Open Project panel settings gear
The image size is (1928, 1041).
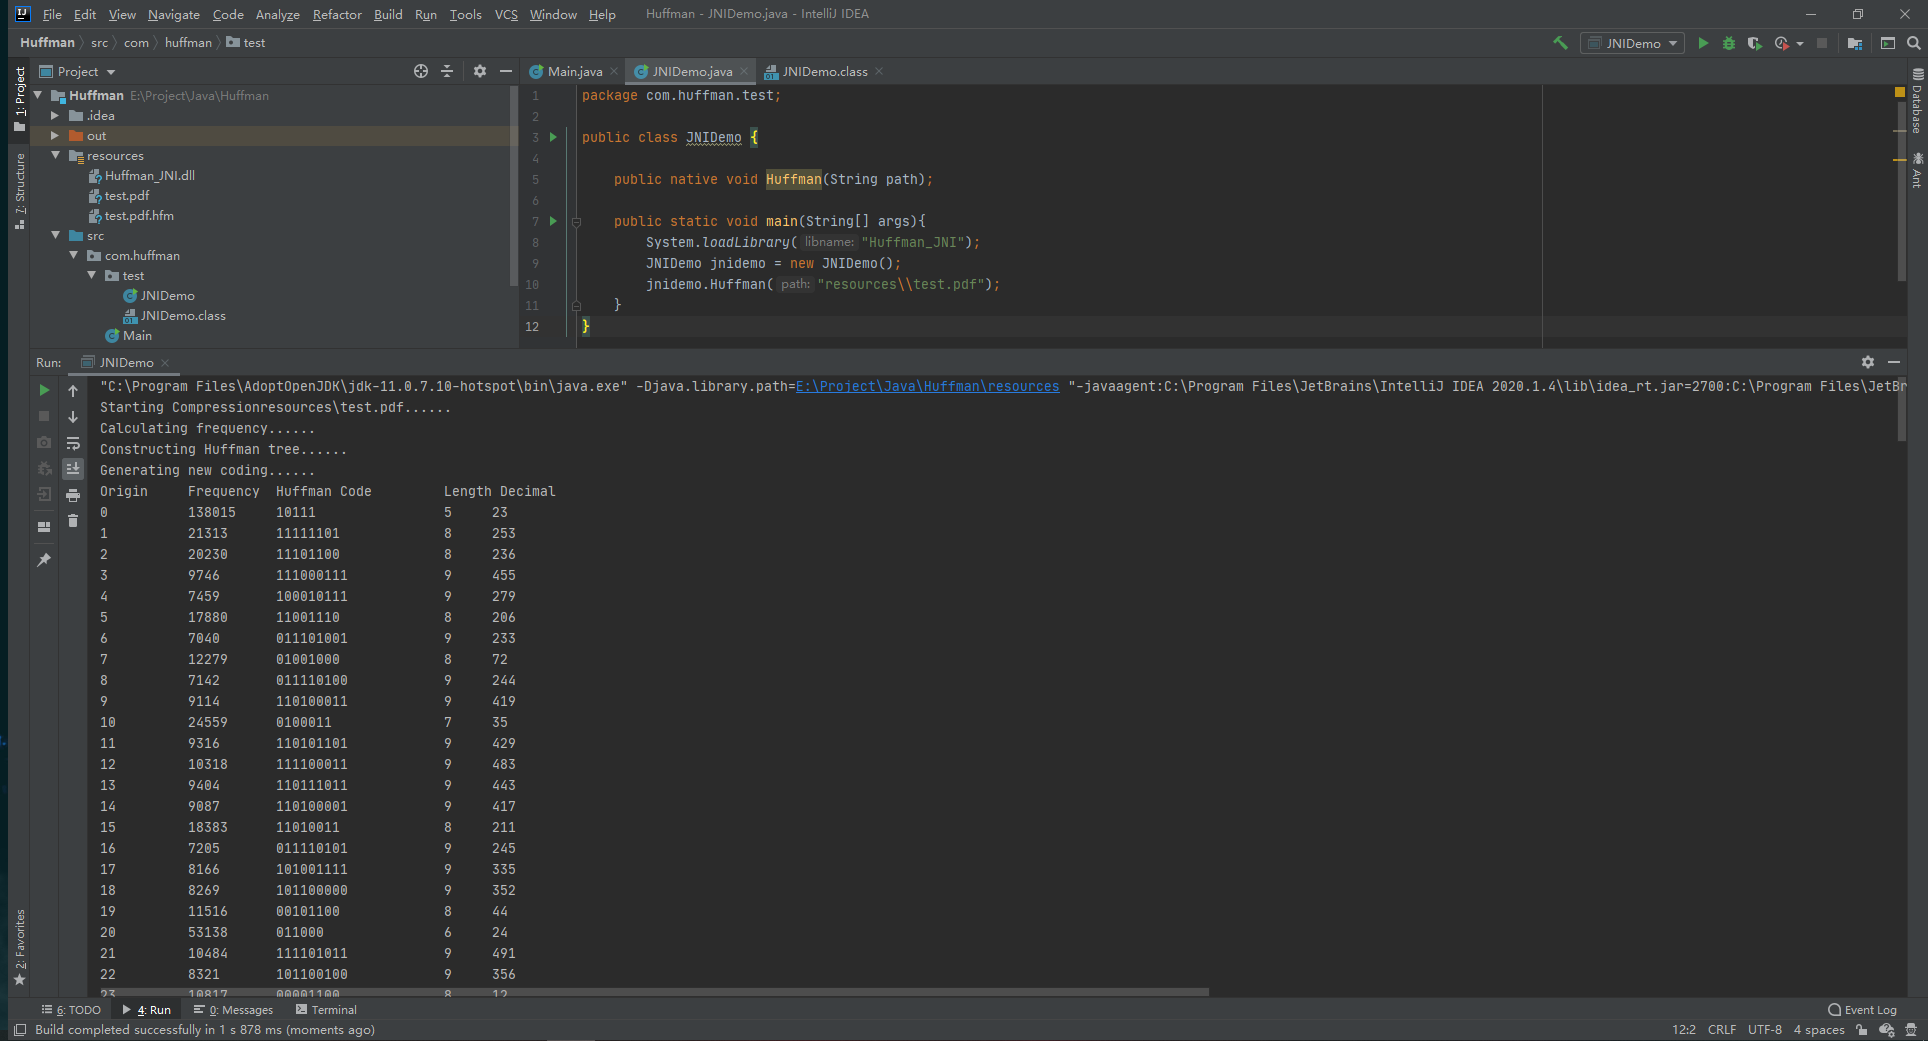pos(480,71)
